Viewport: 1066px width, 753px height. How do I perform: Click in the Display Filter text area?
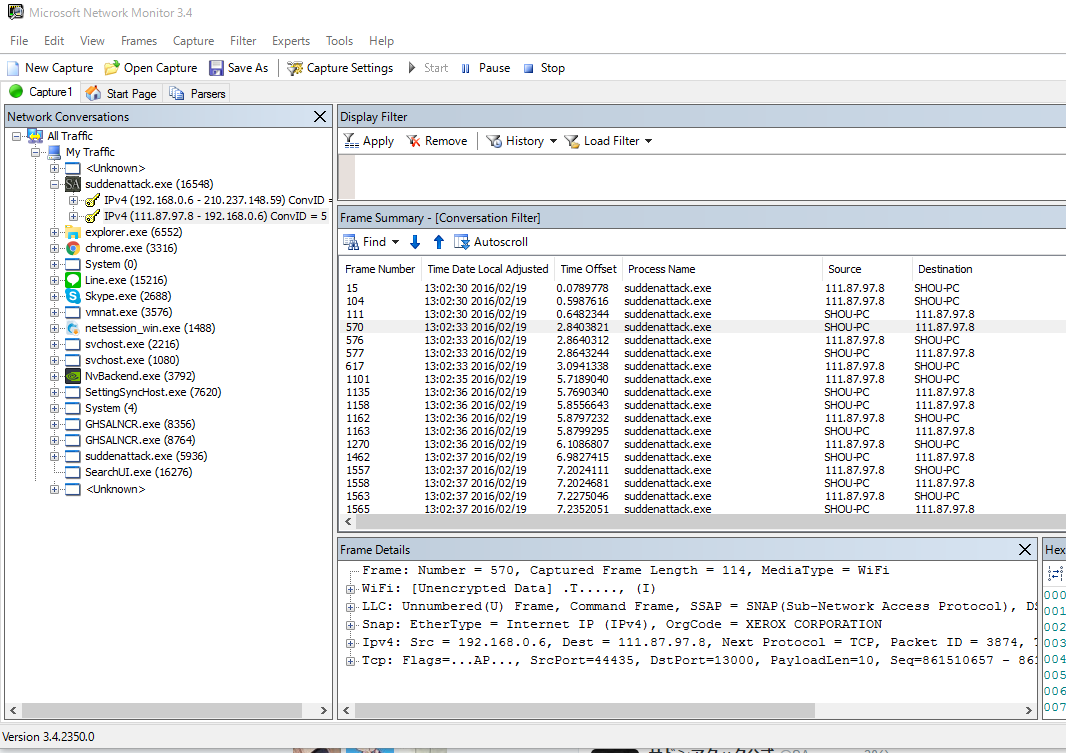tap(710, 176)
